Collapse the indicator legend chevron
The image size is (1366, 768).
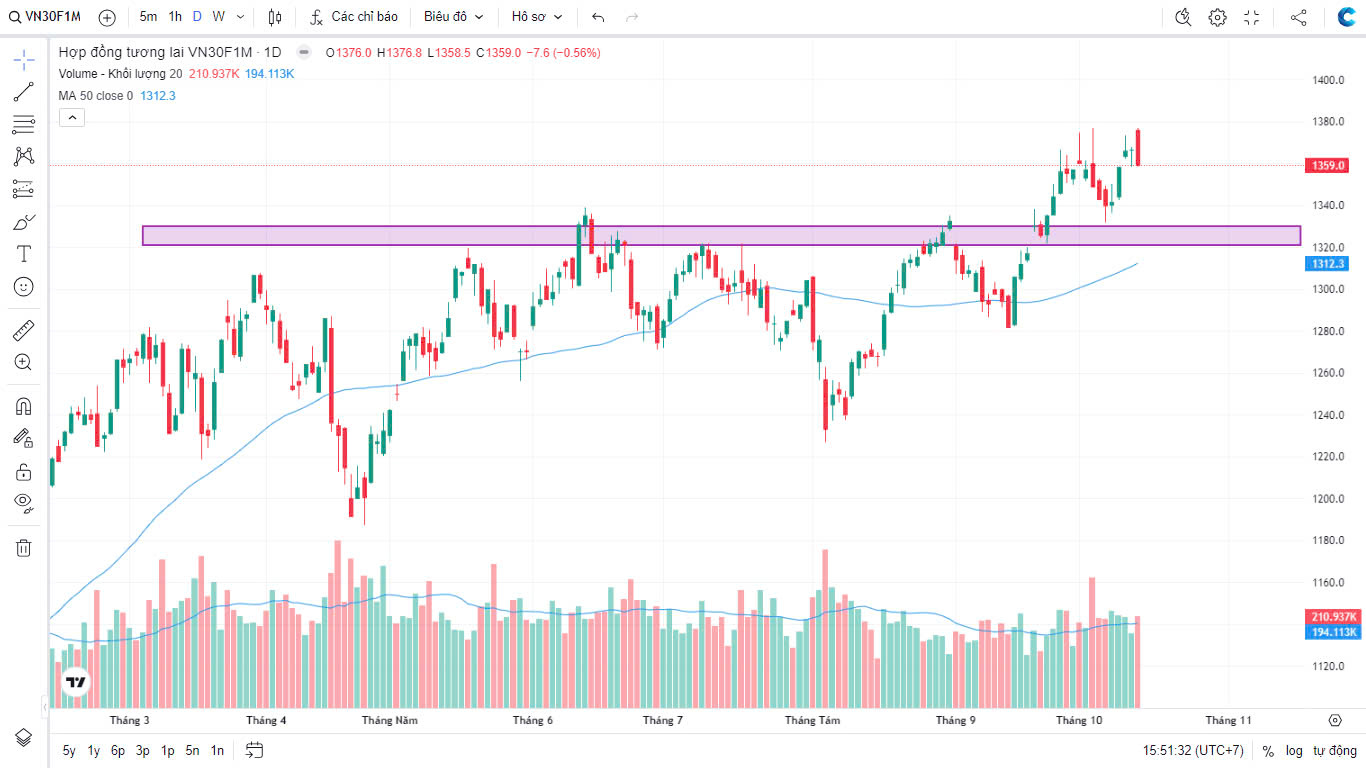72,118
